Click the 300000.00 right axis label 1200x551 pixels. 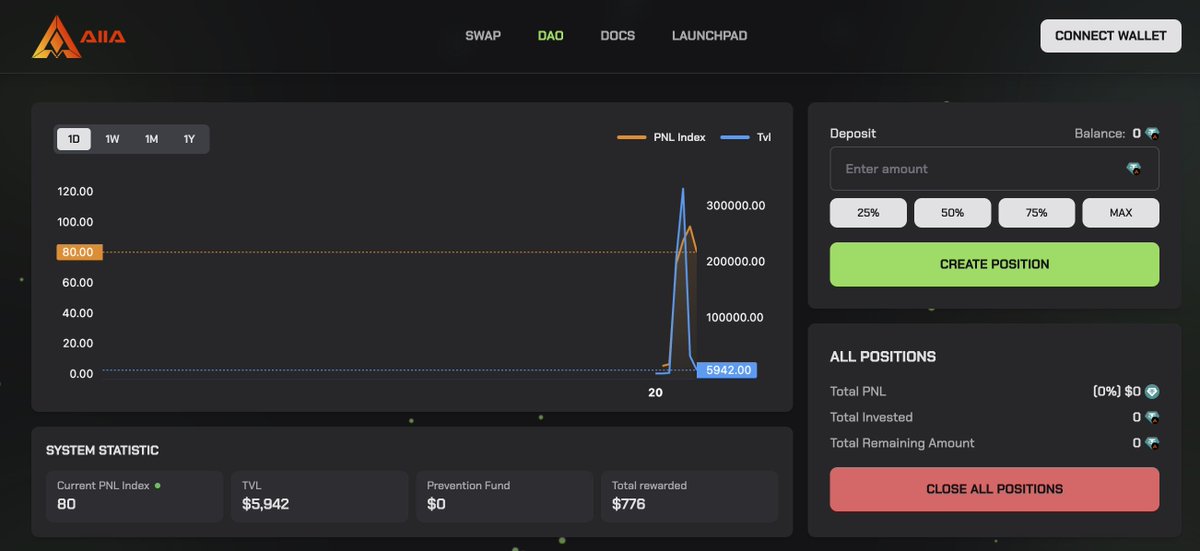(x=736, y=205)
